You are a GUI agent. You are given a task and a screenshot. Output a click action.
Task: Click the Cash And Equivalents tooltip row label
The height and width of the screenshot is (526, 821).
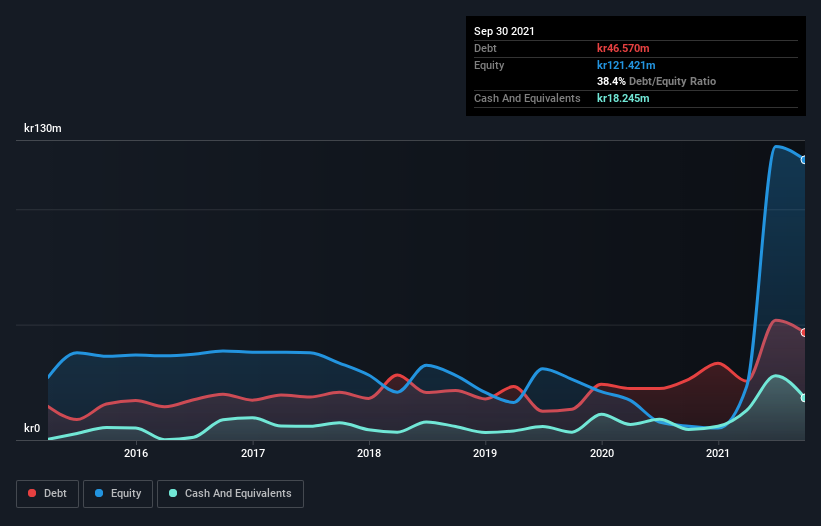click(x=527, y=98)
